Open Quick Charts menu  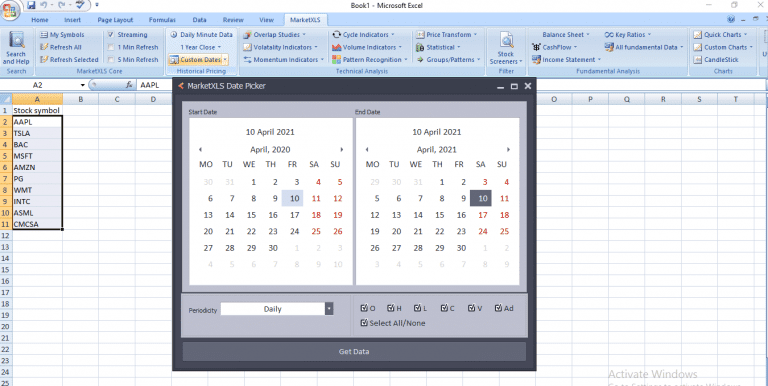click(720, 35)
